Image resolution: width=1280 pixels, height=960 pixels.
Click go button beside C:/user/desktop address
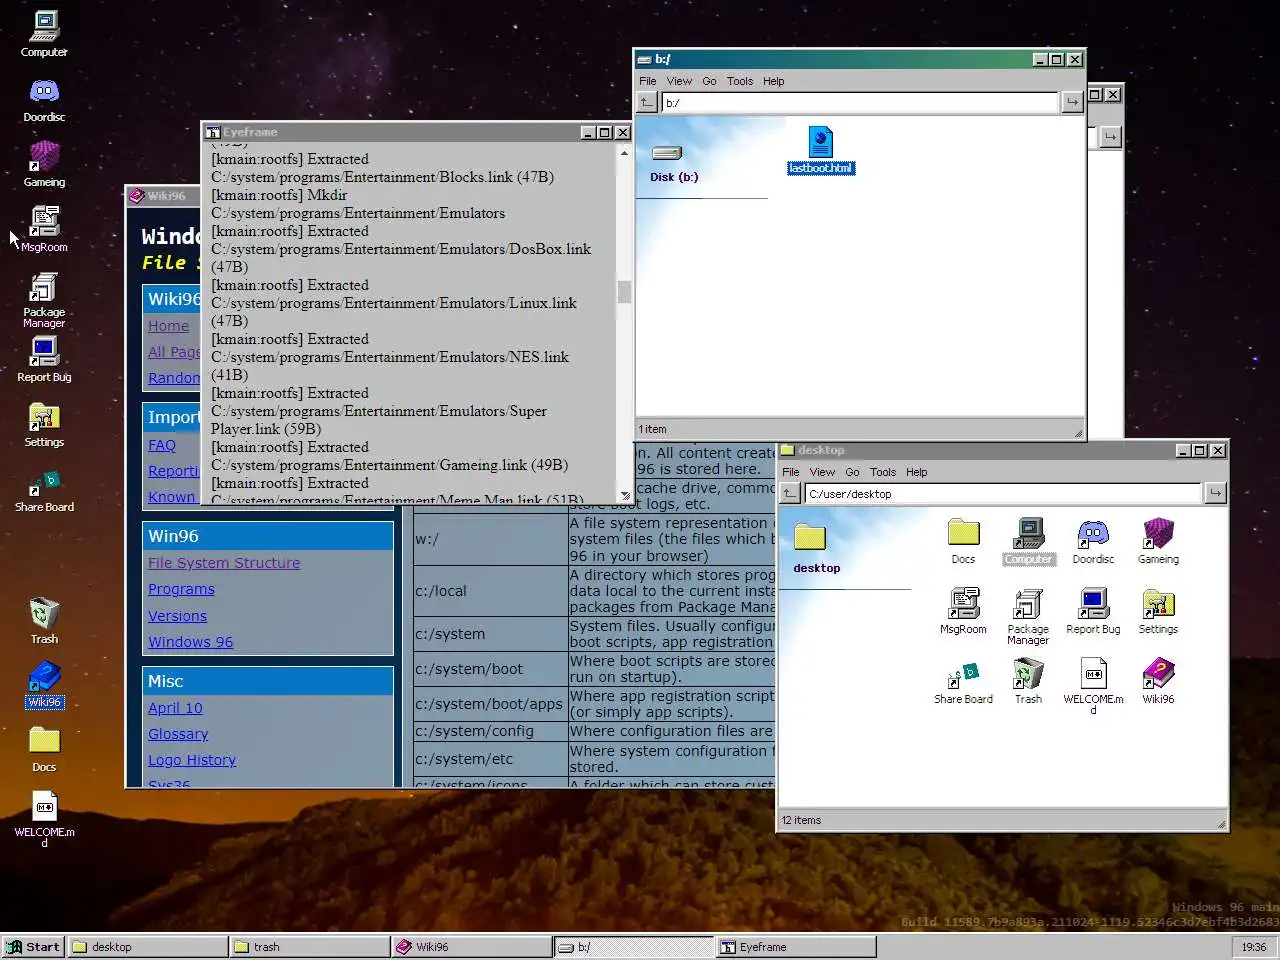(x=1215, y=493)
